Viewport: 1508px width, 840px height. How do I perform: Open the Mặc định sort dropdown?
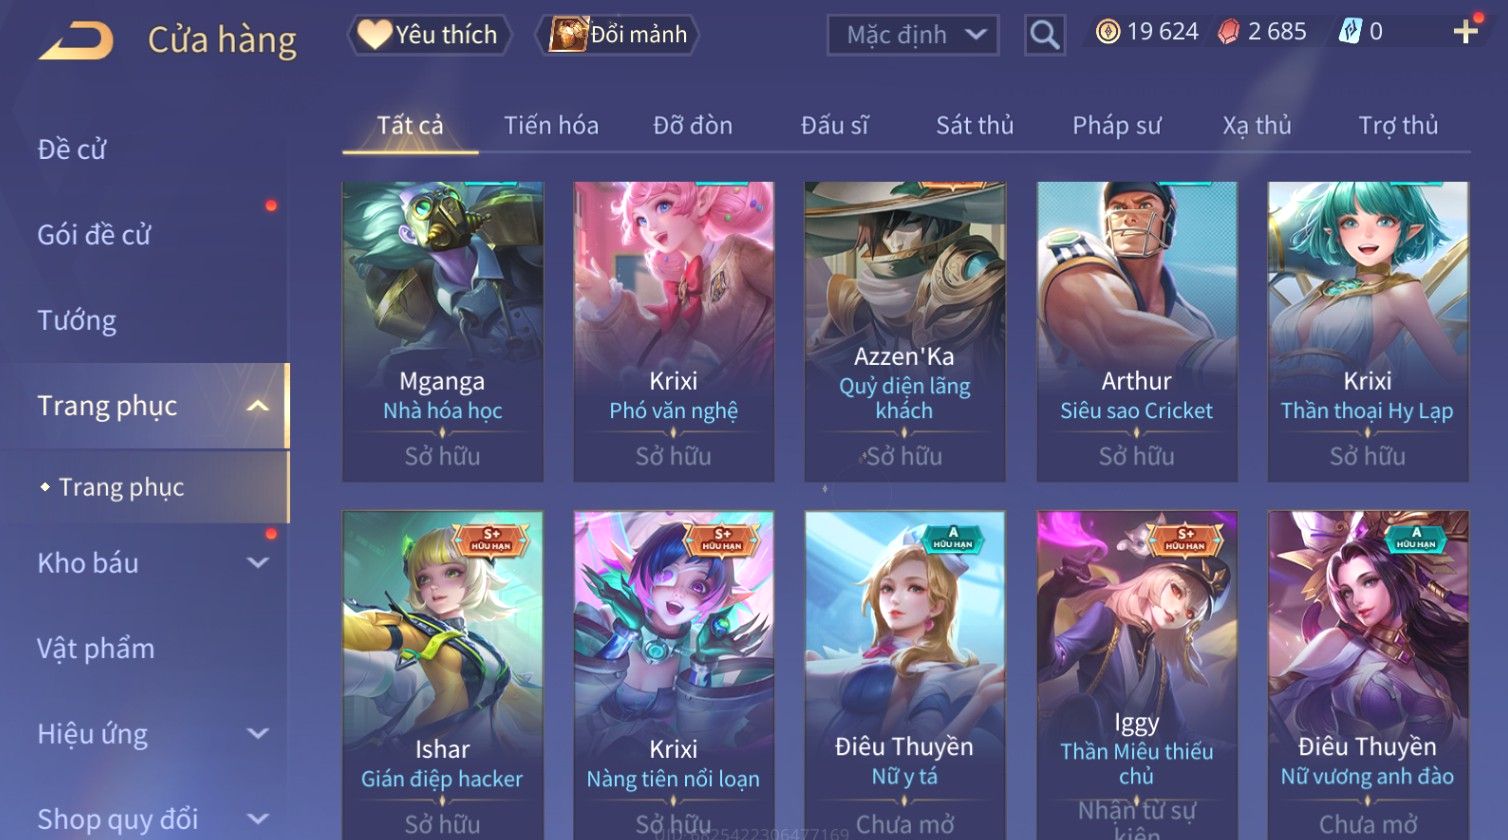click(x=912, y=35)
